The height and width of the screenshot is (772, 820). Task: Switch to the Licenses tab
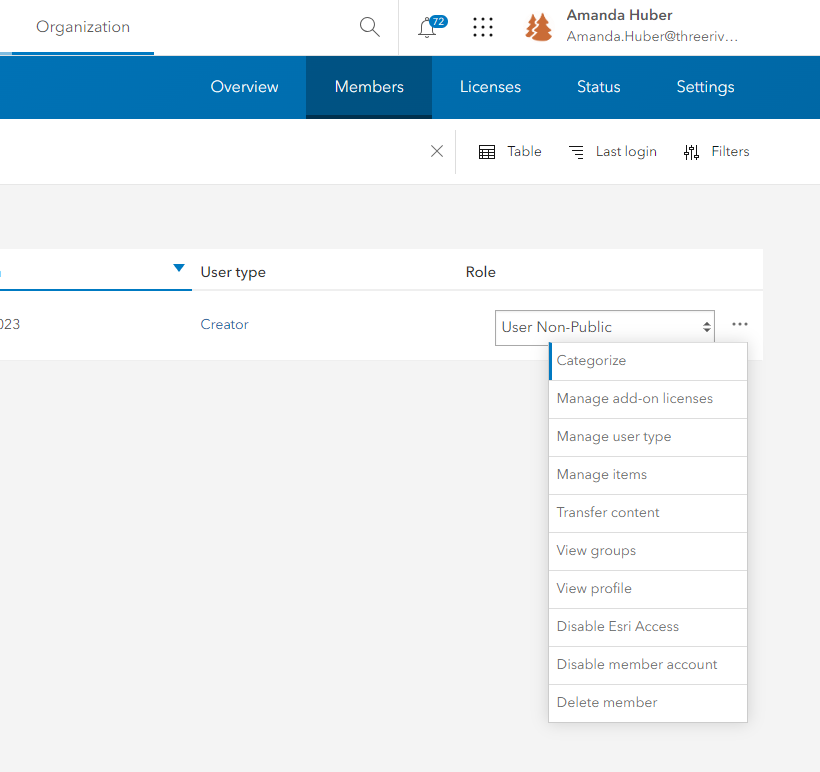tap(490, 87)
